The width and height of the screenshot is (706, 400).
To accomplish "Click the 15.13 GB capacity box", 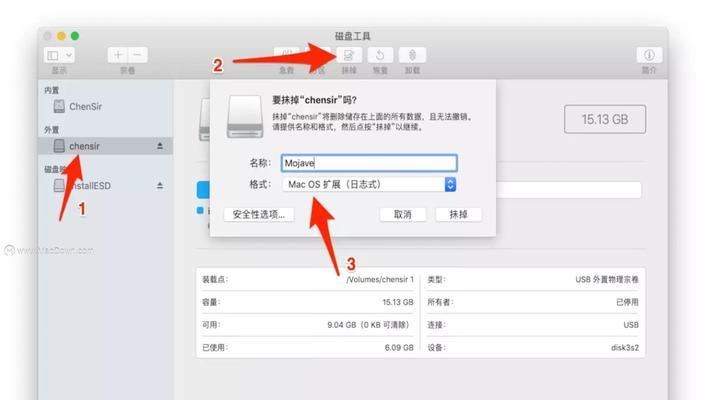I will [x=605, y=119].
